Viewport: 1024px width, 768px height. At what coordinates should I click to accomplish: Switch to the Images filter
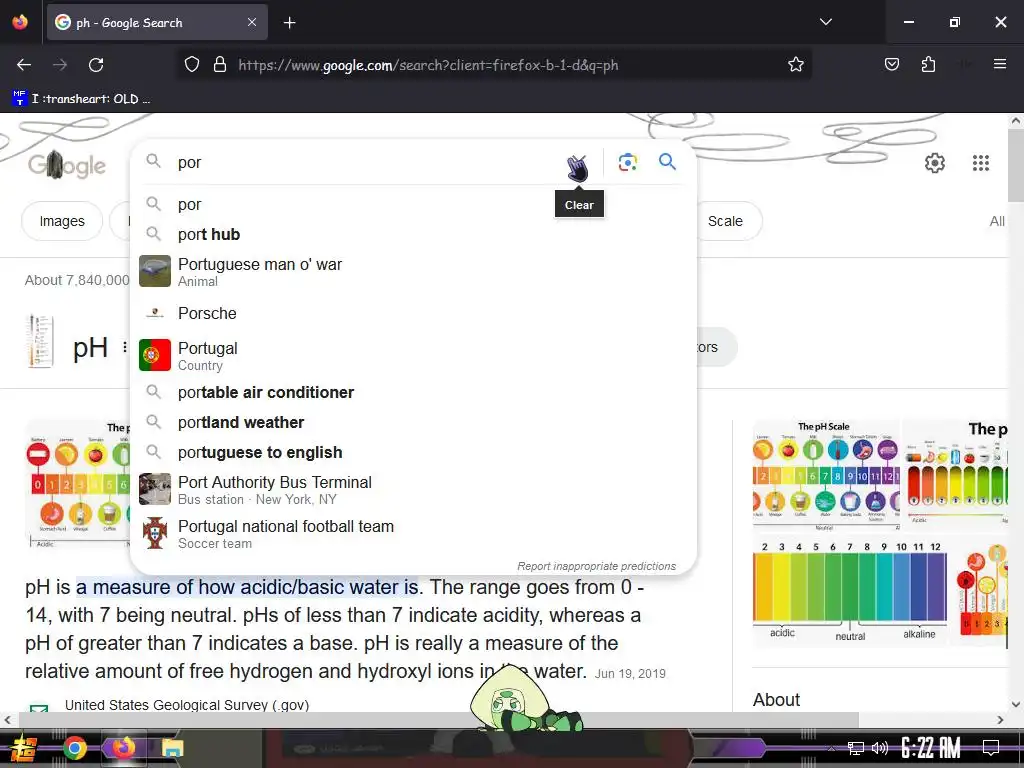click(62, 221)
